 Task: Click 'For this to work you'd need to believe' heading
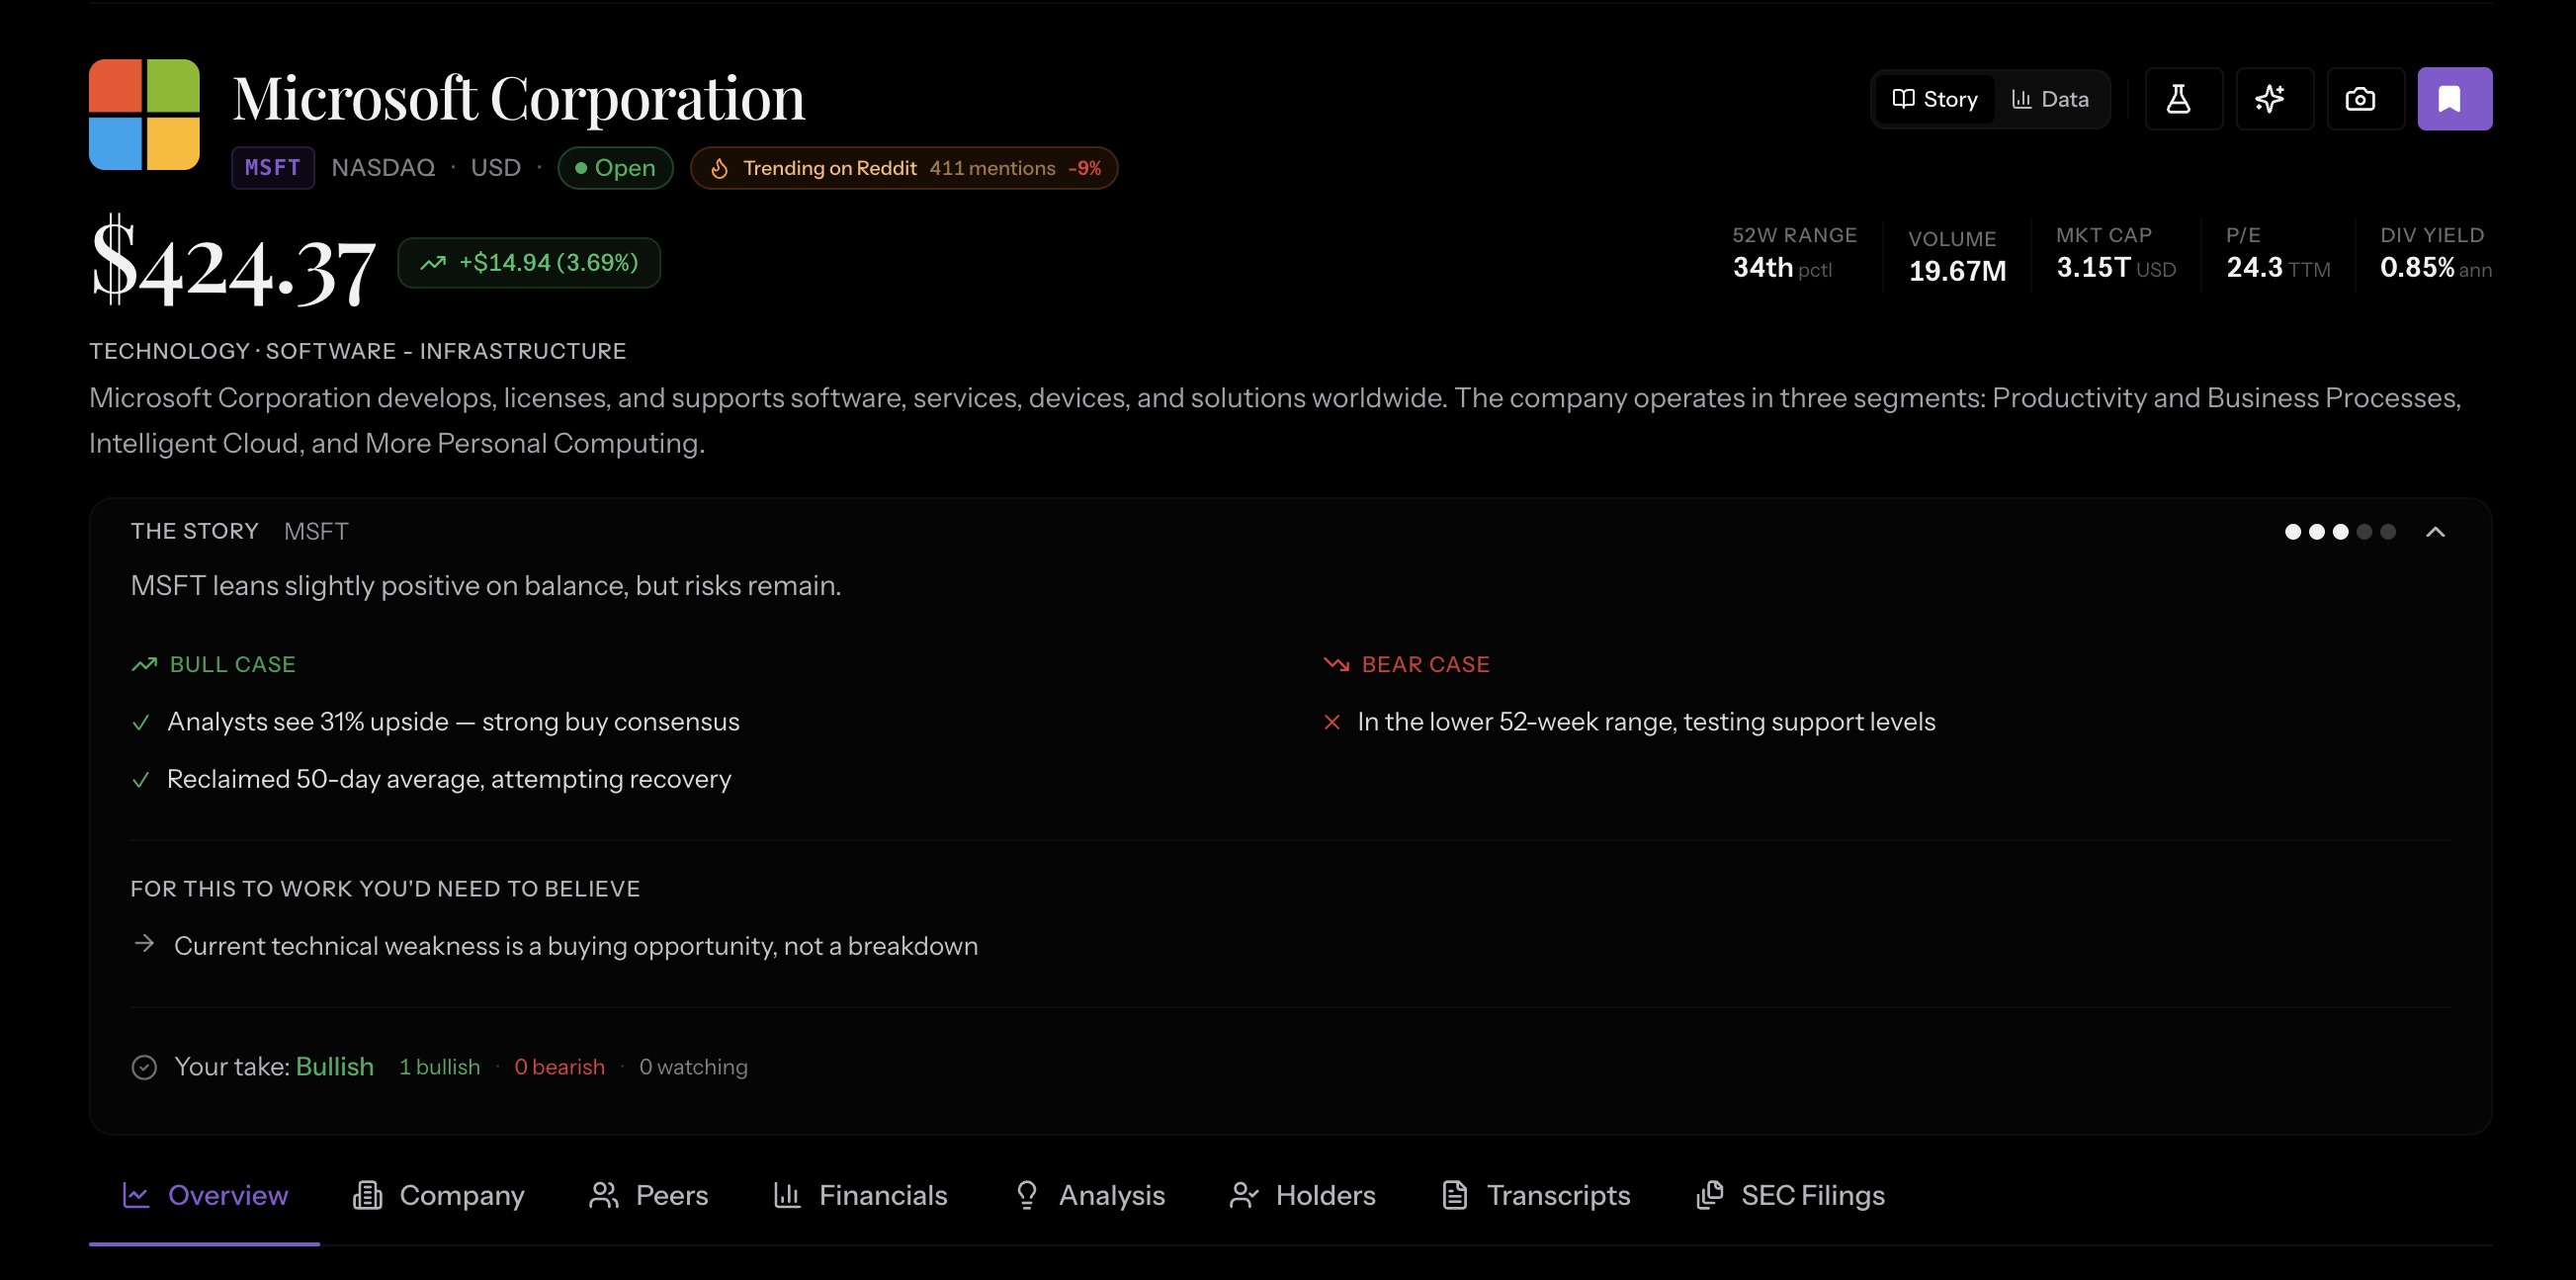[385, 889]
